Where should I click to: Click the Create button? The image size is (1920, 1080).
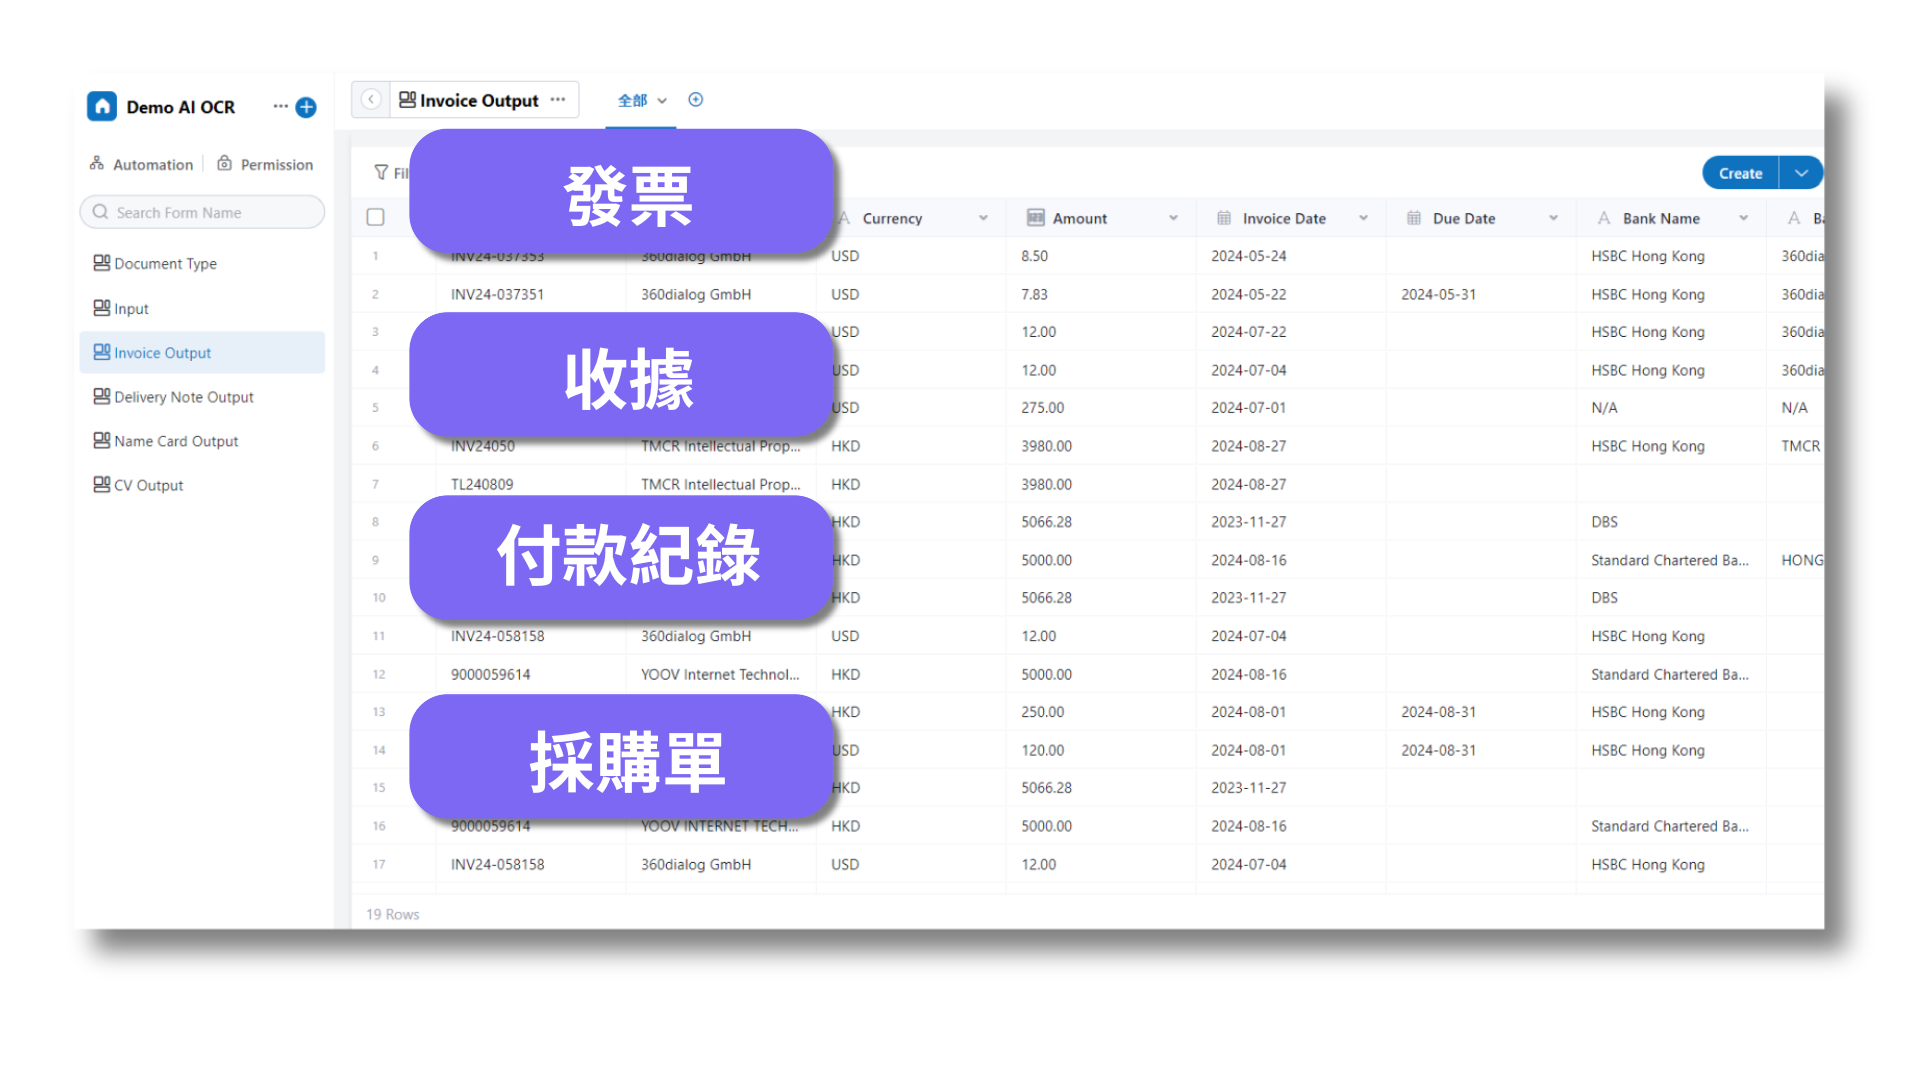[1740, 173]
